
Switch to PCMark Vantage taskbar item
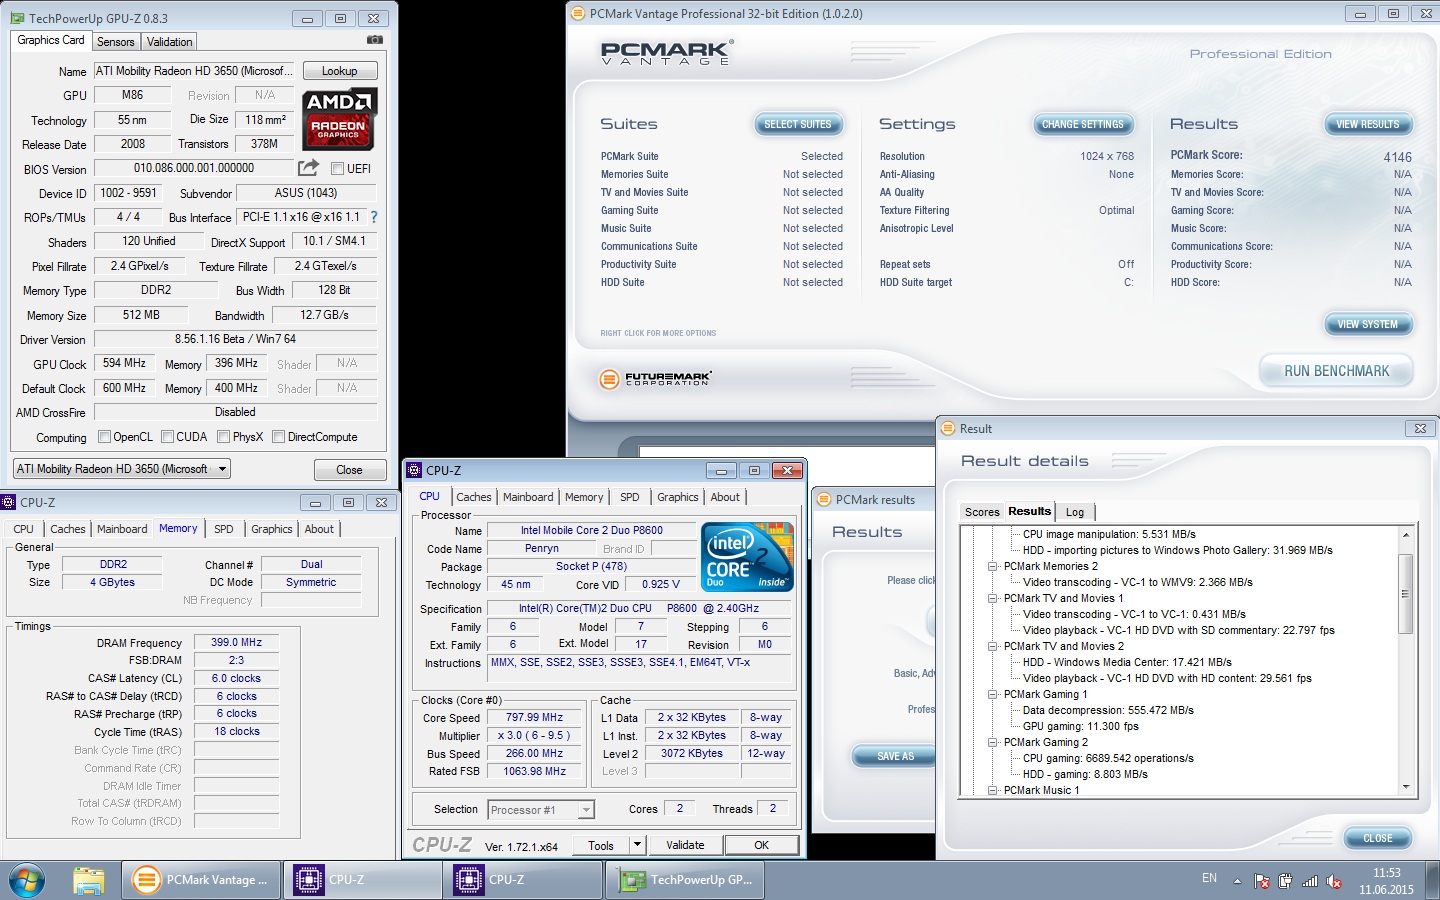[201, 880]
